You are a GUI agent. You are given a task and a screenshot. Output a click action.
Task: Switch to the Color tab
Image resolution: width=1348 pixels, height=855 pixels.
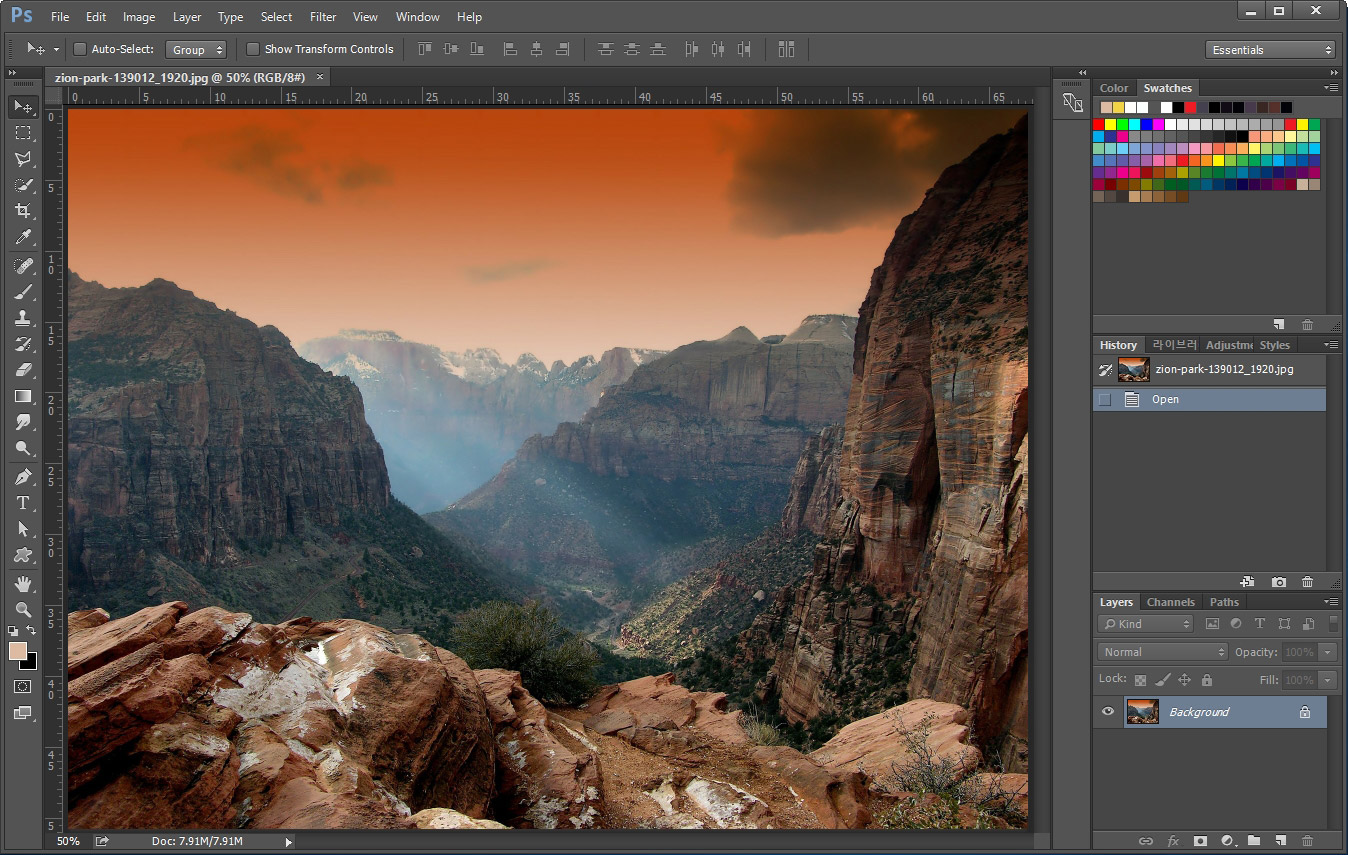[1114, 88]
